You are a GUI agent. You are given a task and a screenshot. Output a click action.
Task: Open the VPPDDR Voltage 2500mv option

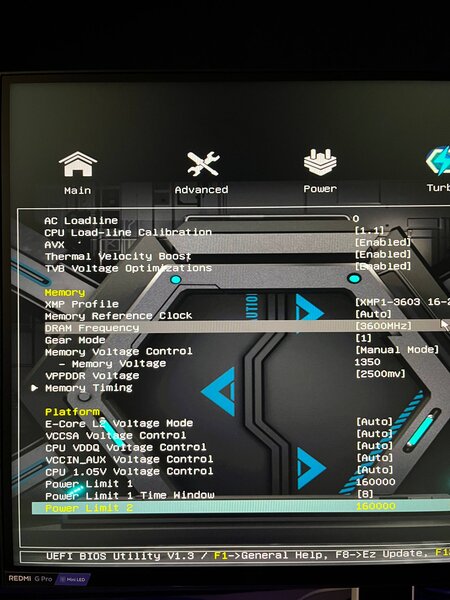point(380,374)
